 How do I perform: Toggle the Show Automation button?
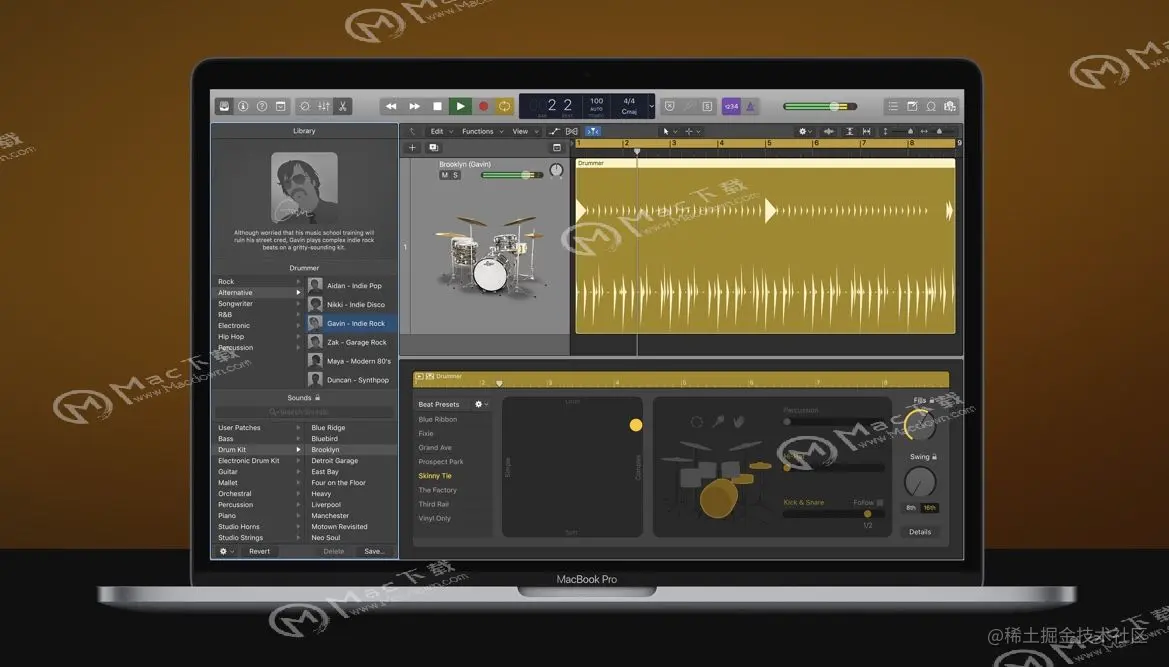click(x=554, y=131)
